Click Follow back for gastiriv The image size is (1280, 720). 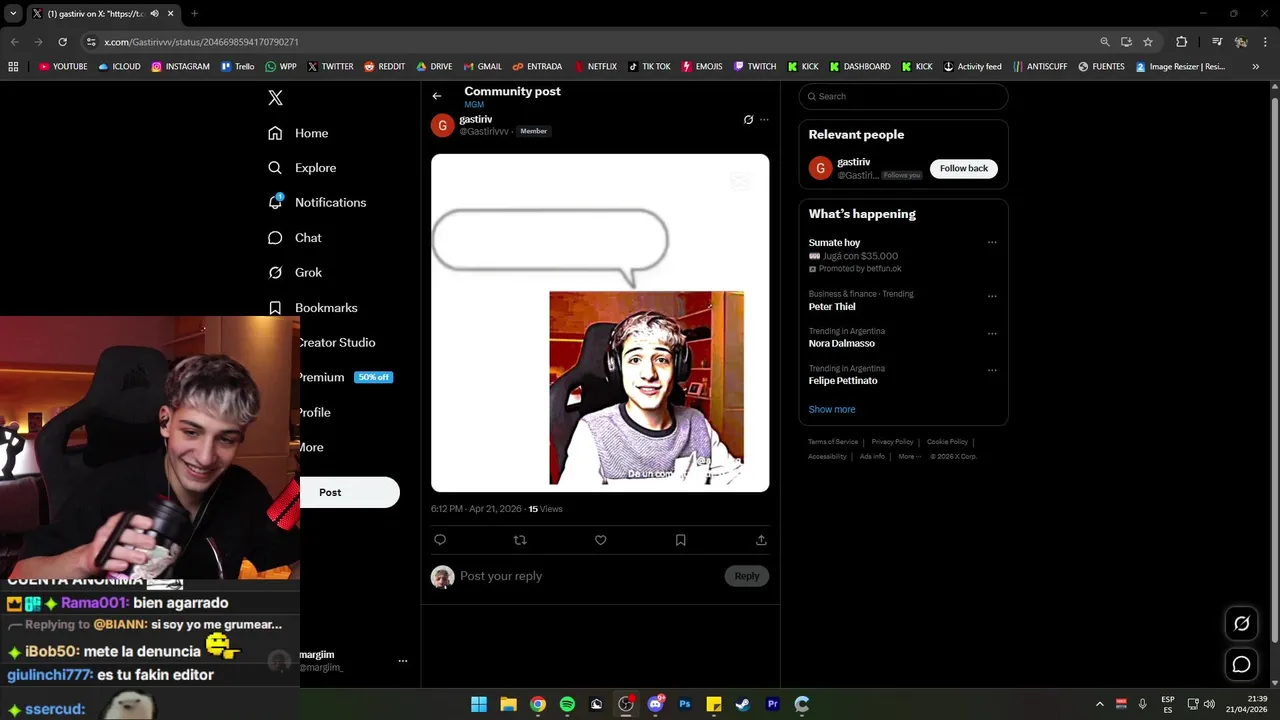[964, 168]
